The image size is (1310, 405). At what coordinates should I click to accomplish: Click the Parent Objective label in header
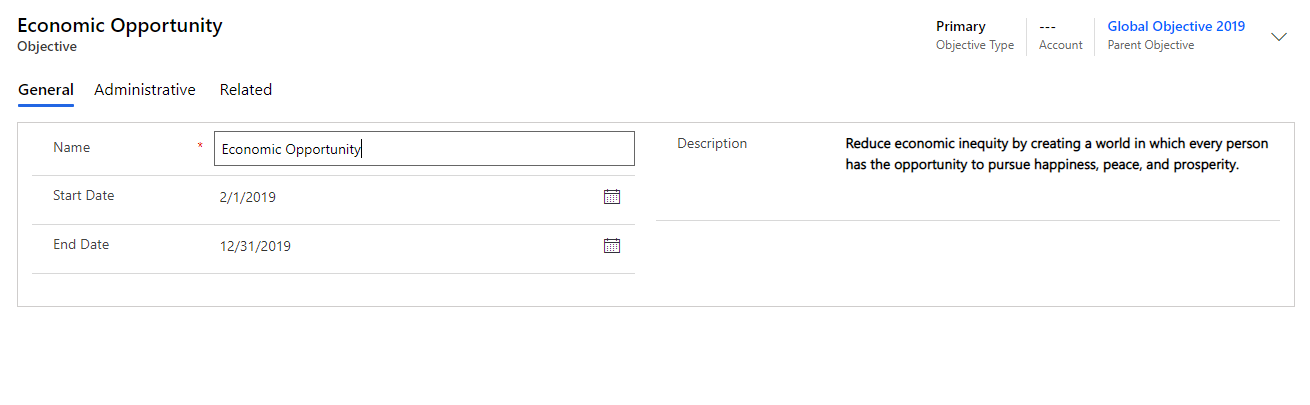pyautogui.click(x=1150, y=45)
